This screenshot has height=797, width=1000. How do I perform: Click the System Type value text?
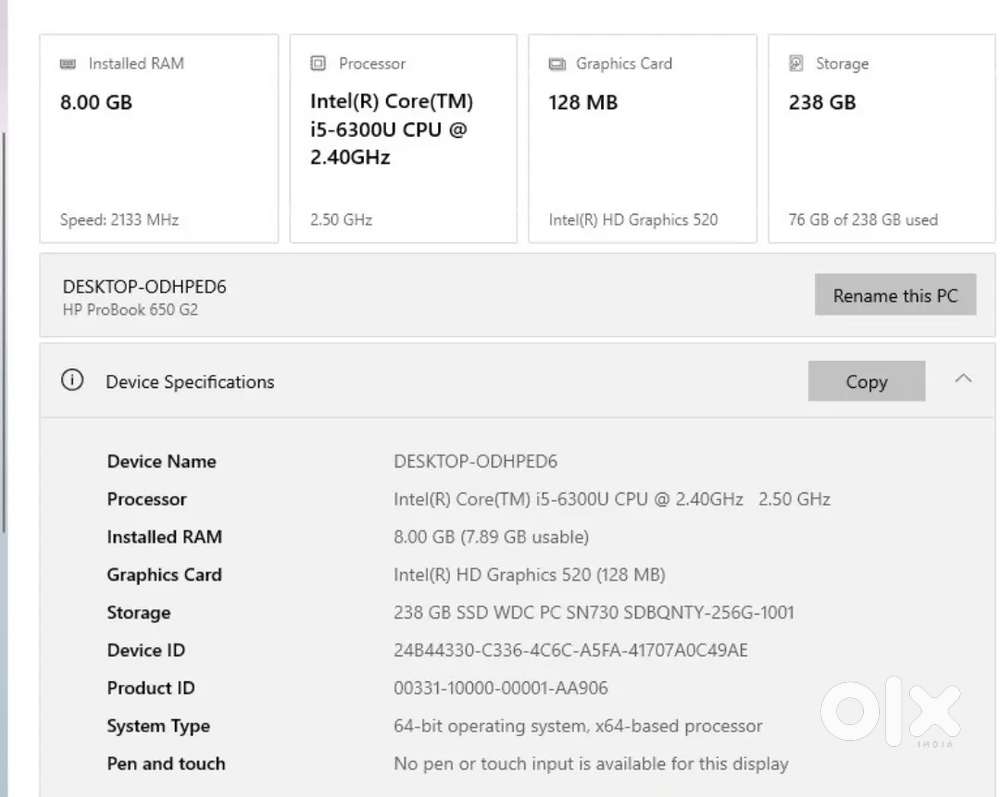pyautogui.click(x=577, y=726)
